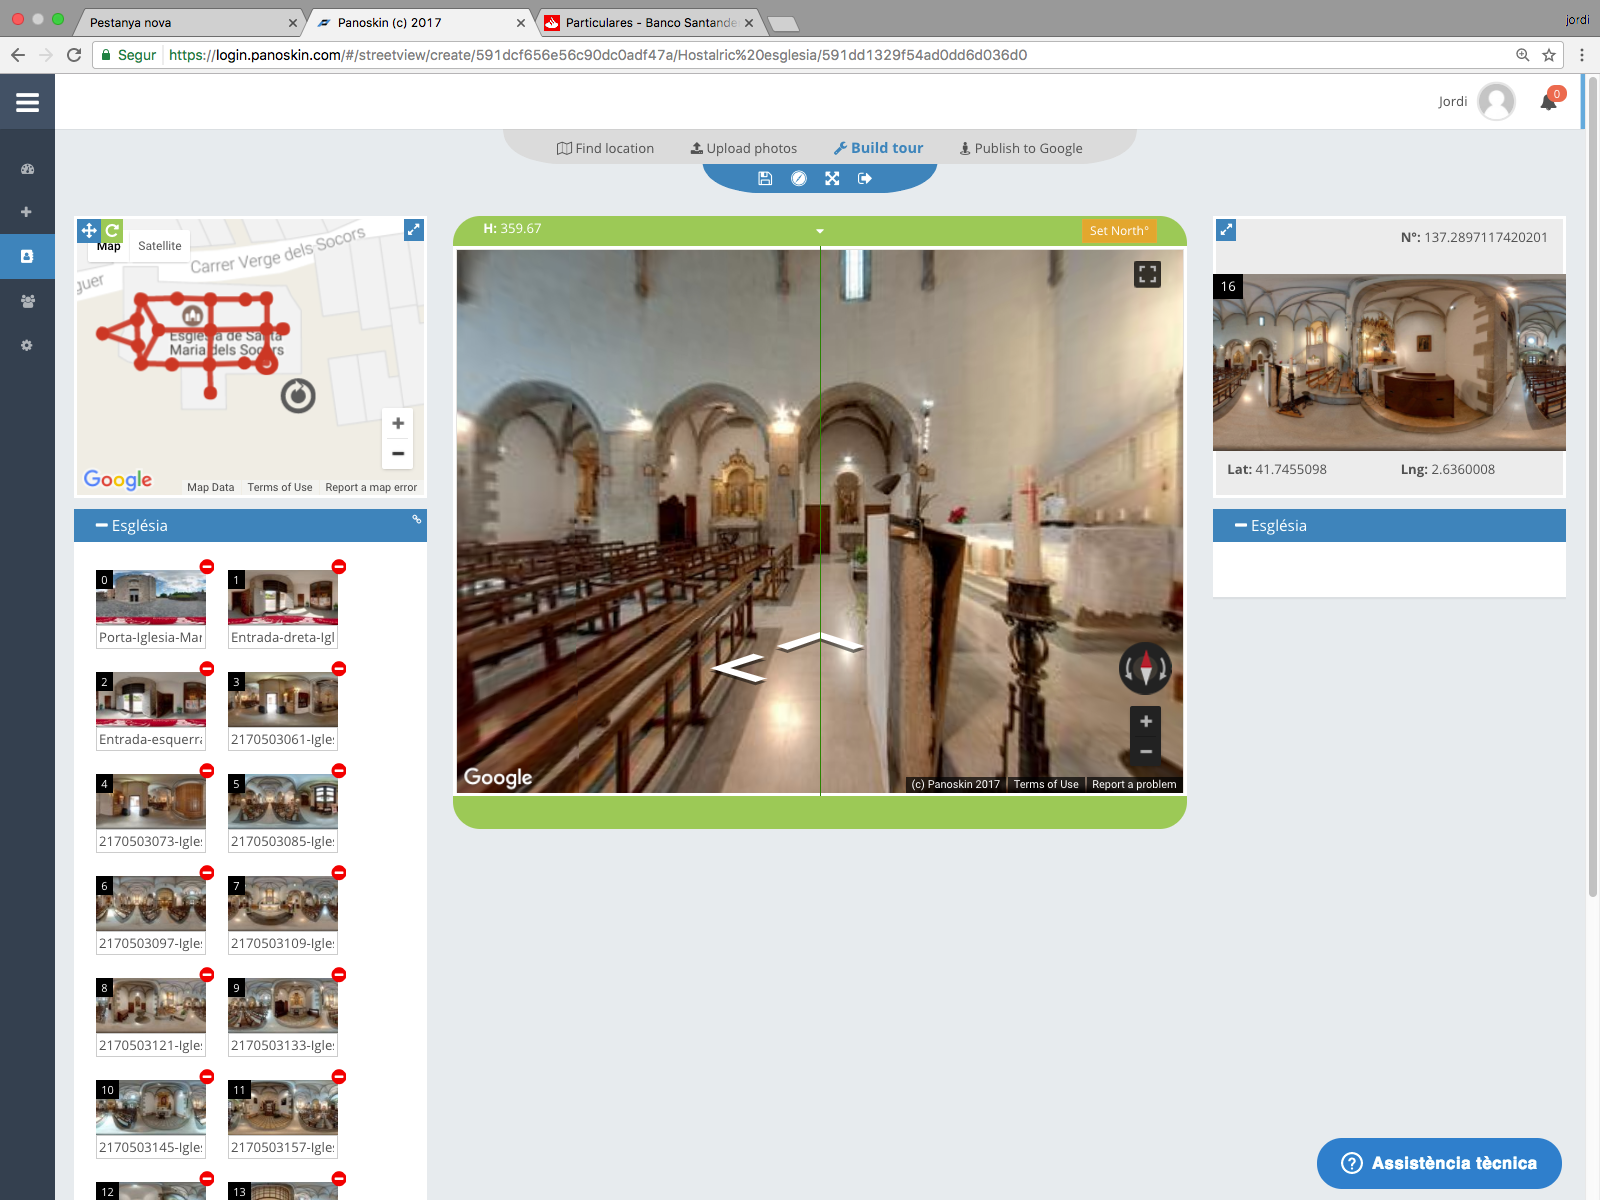Go to Find location step
This screenshot has height=1200, width=1600.
(605, 148)
